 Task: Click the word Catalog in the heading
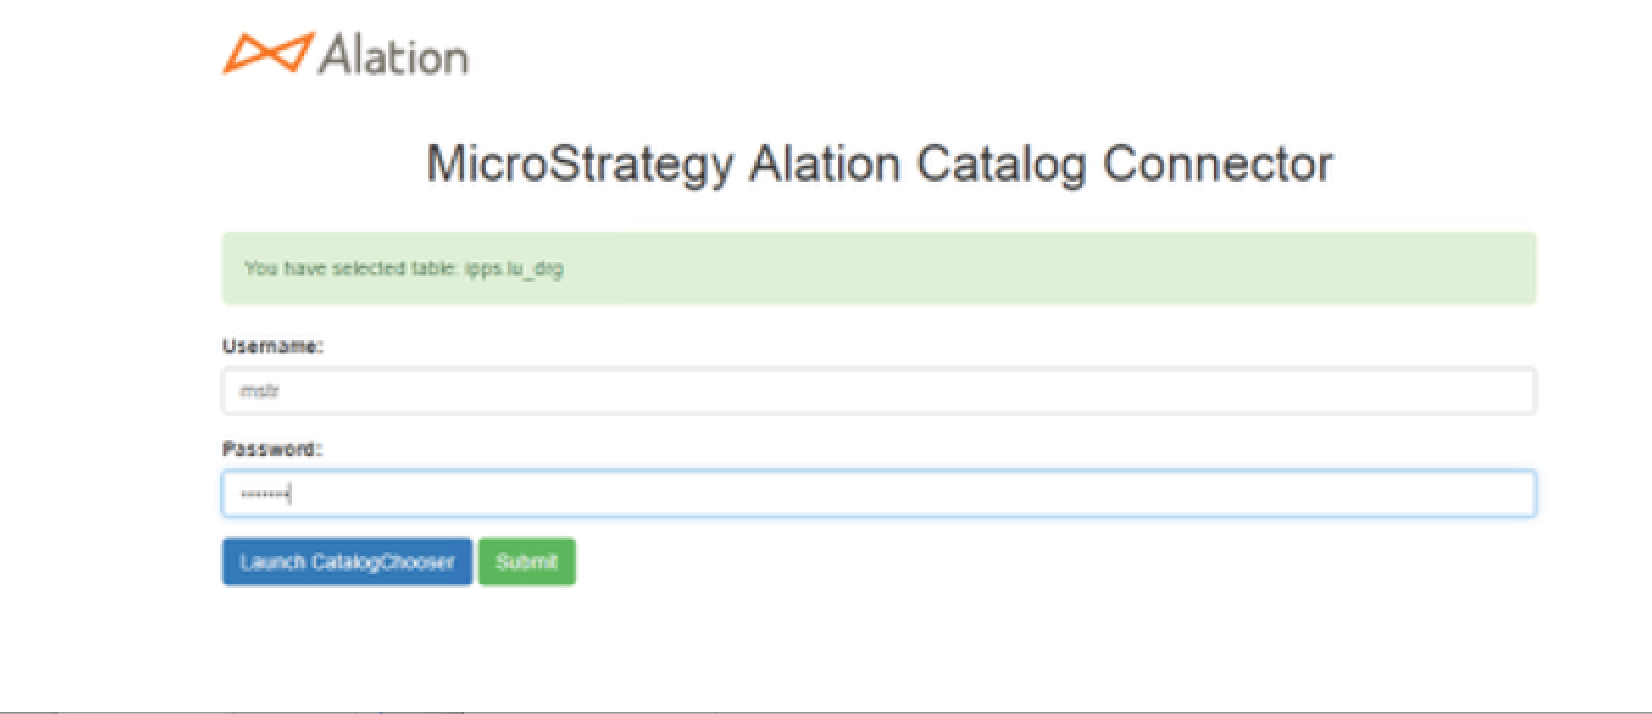(x=1001, y=164)
